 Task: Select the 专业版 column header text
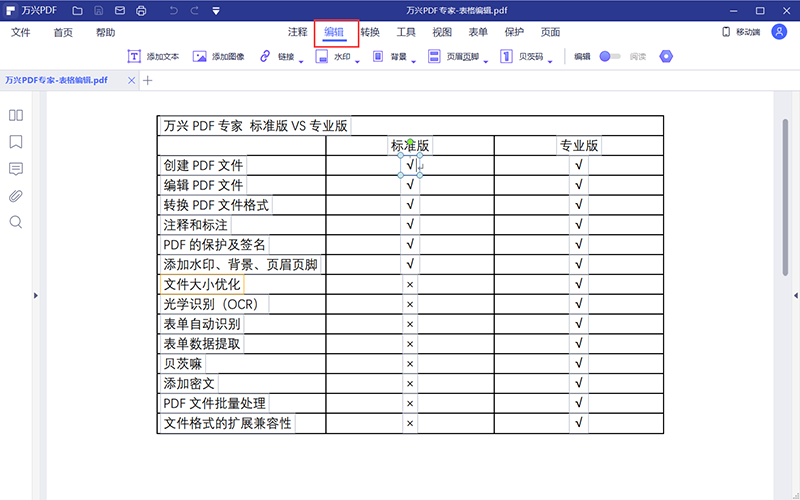point(579,146)
